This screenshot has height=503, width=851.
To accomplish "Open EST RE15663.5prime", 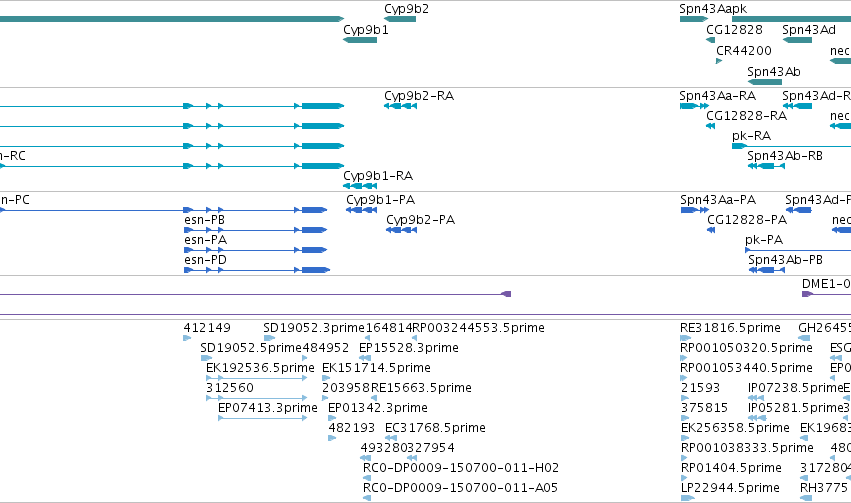I will pos(421,388).
